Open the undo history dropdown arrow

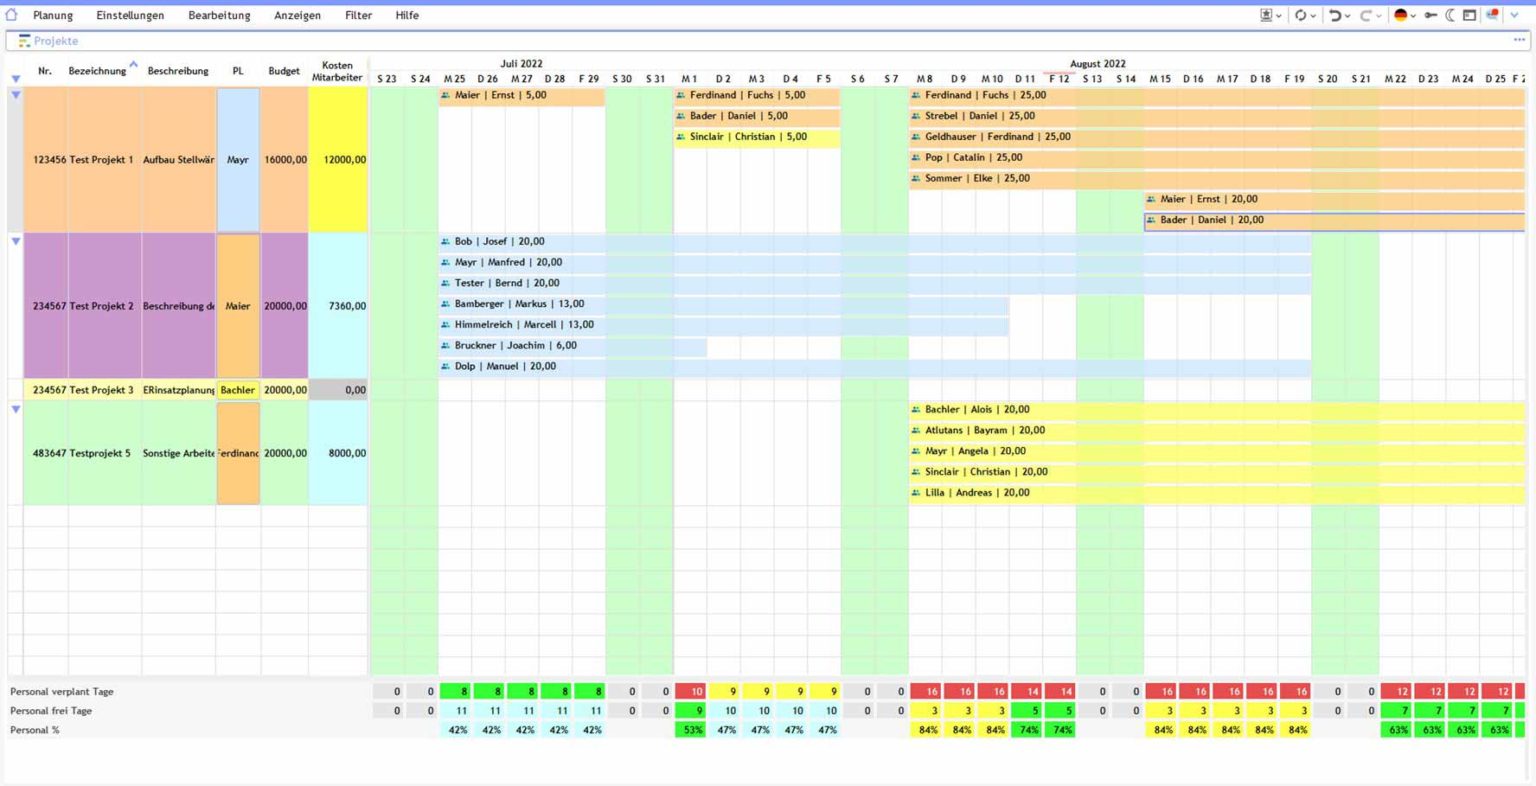pyautogui.click(x=1347, y=15)
